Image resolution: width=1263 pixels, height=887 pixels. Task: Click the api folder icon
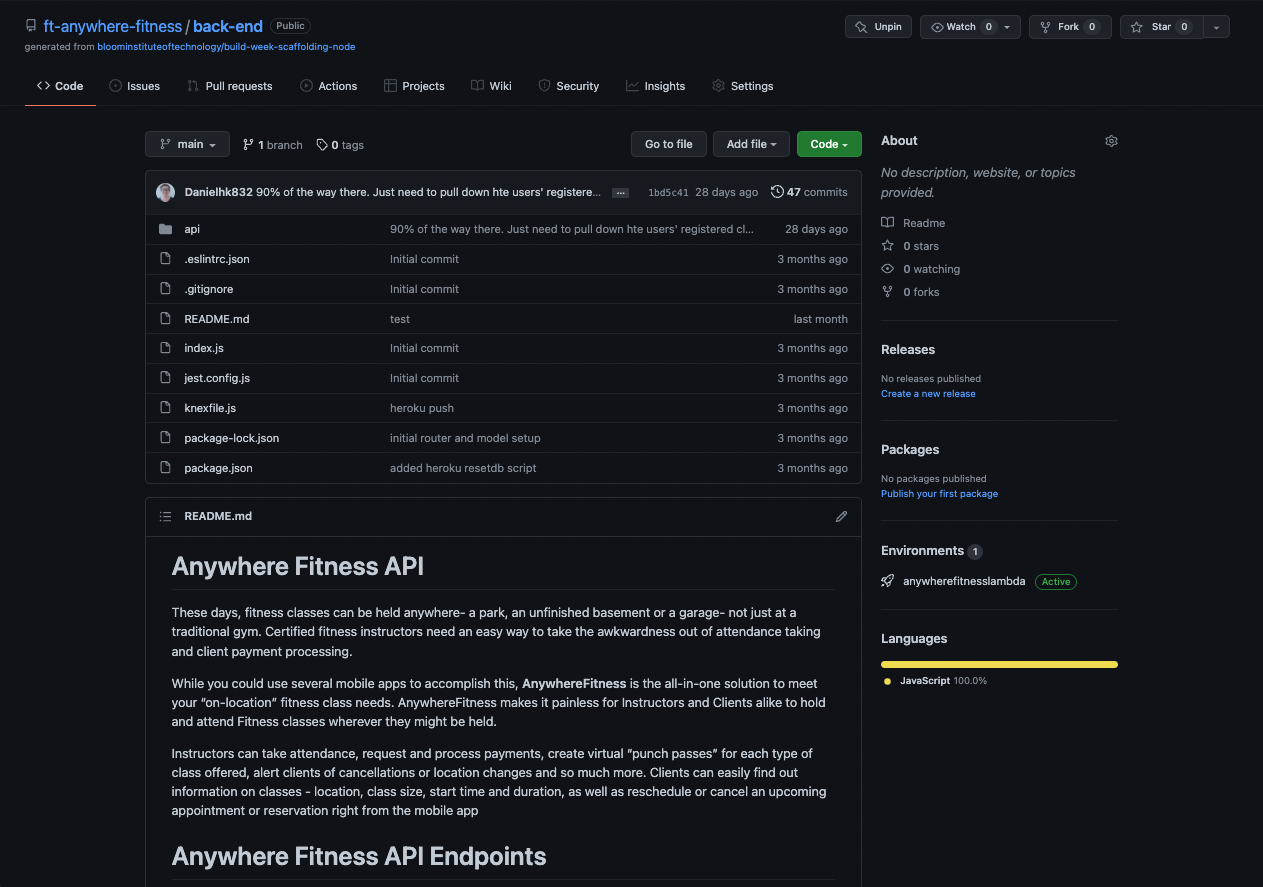click(165, 229)
